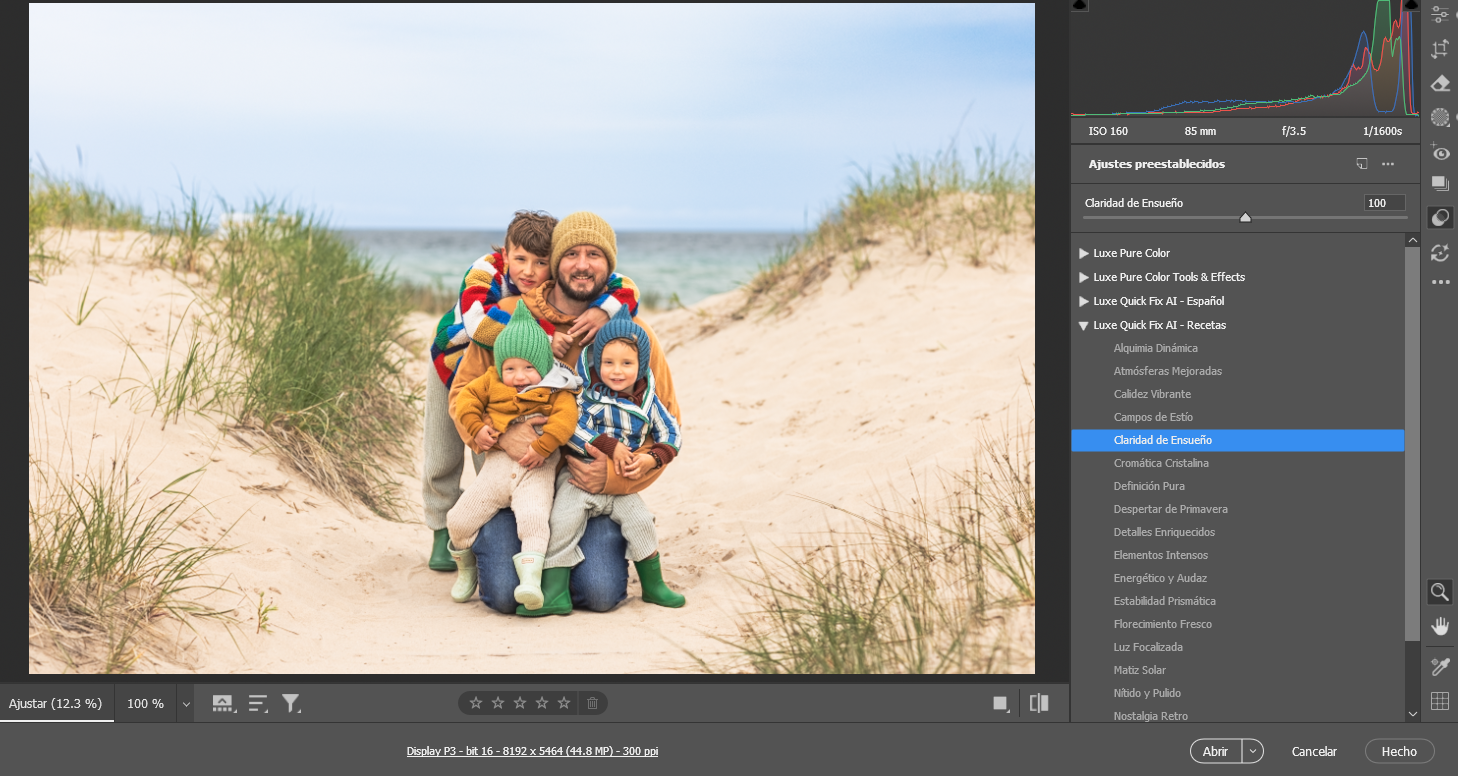The image size is (1458, 776).
Task: Select the Hand tool
Action: click(1440, 626)
